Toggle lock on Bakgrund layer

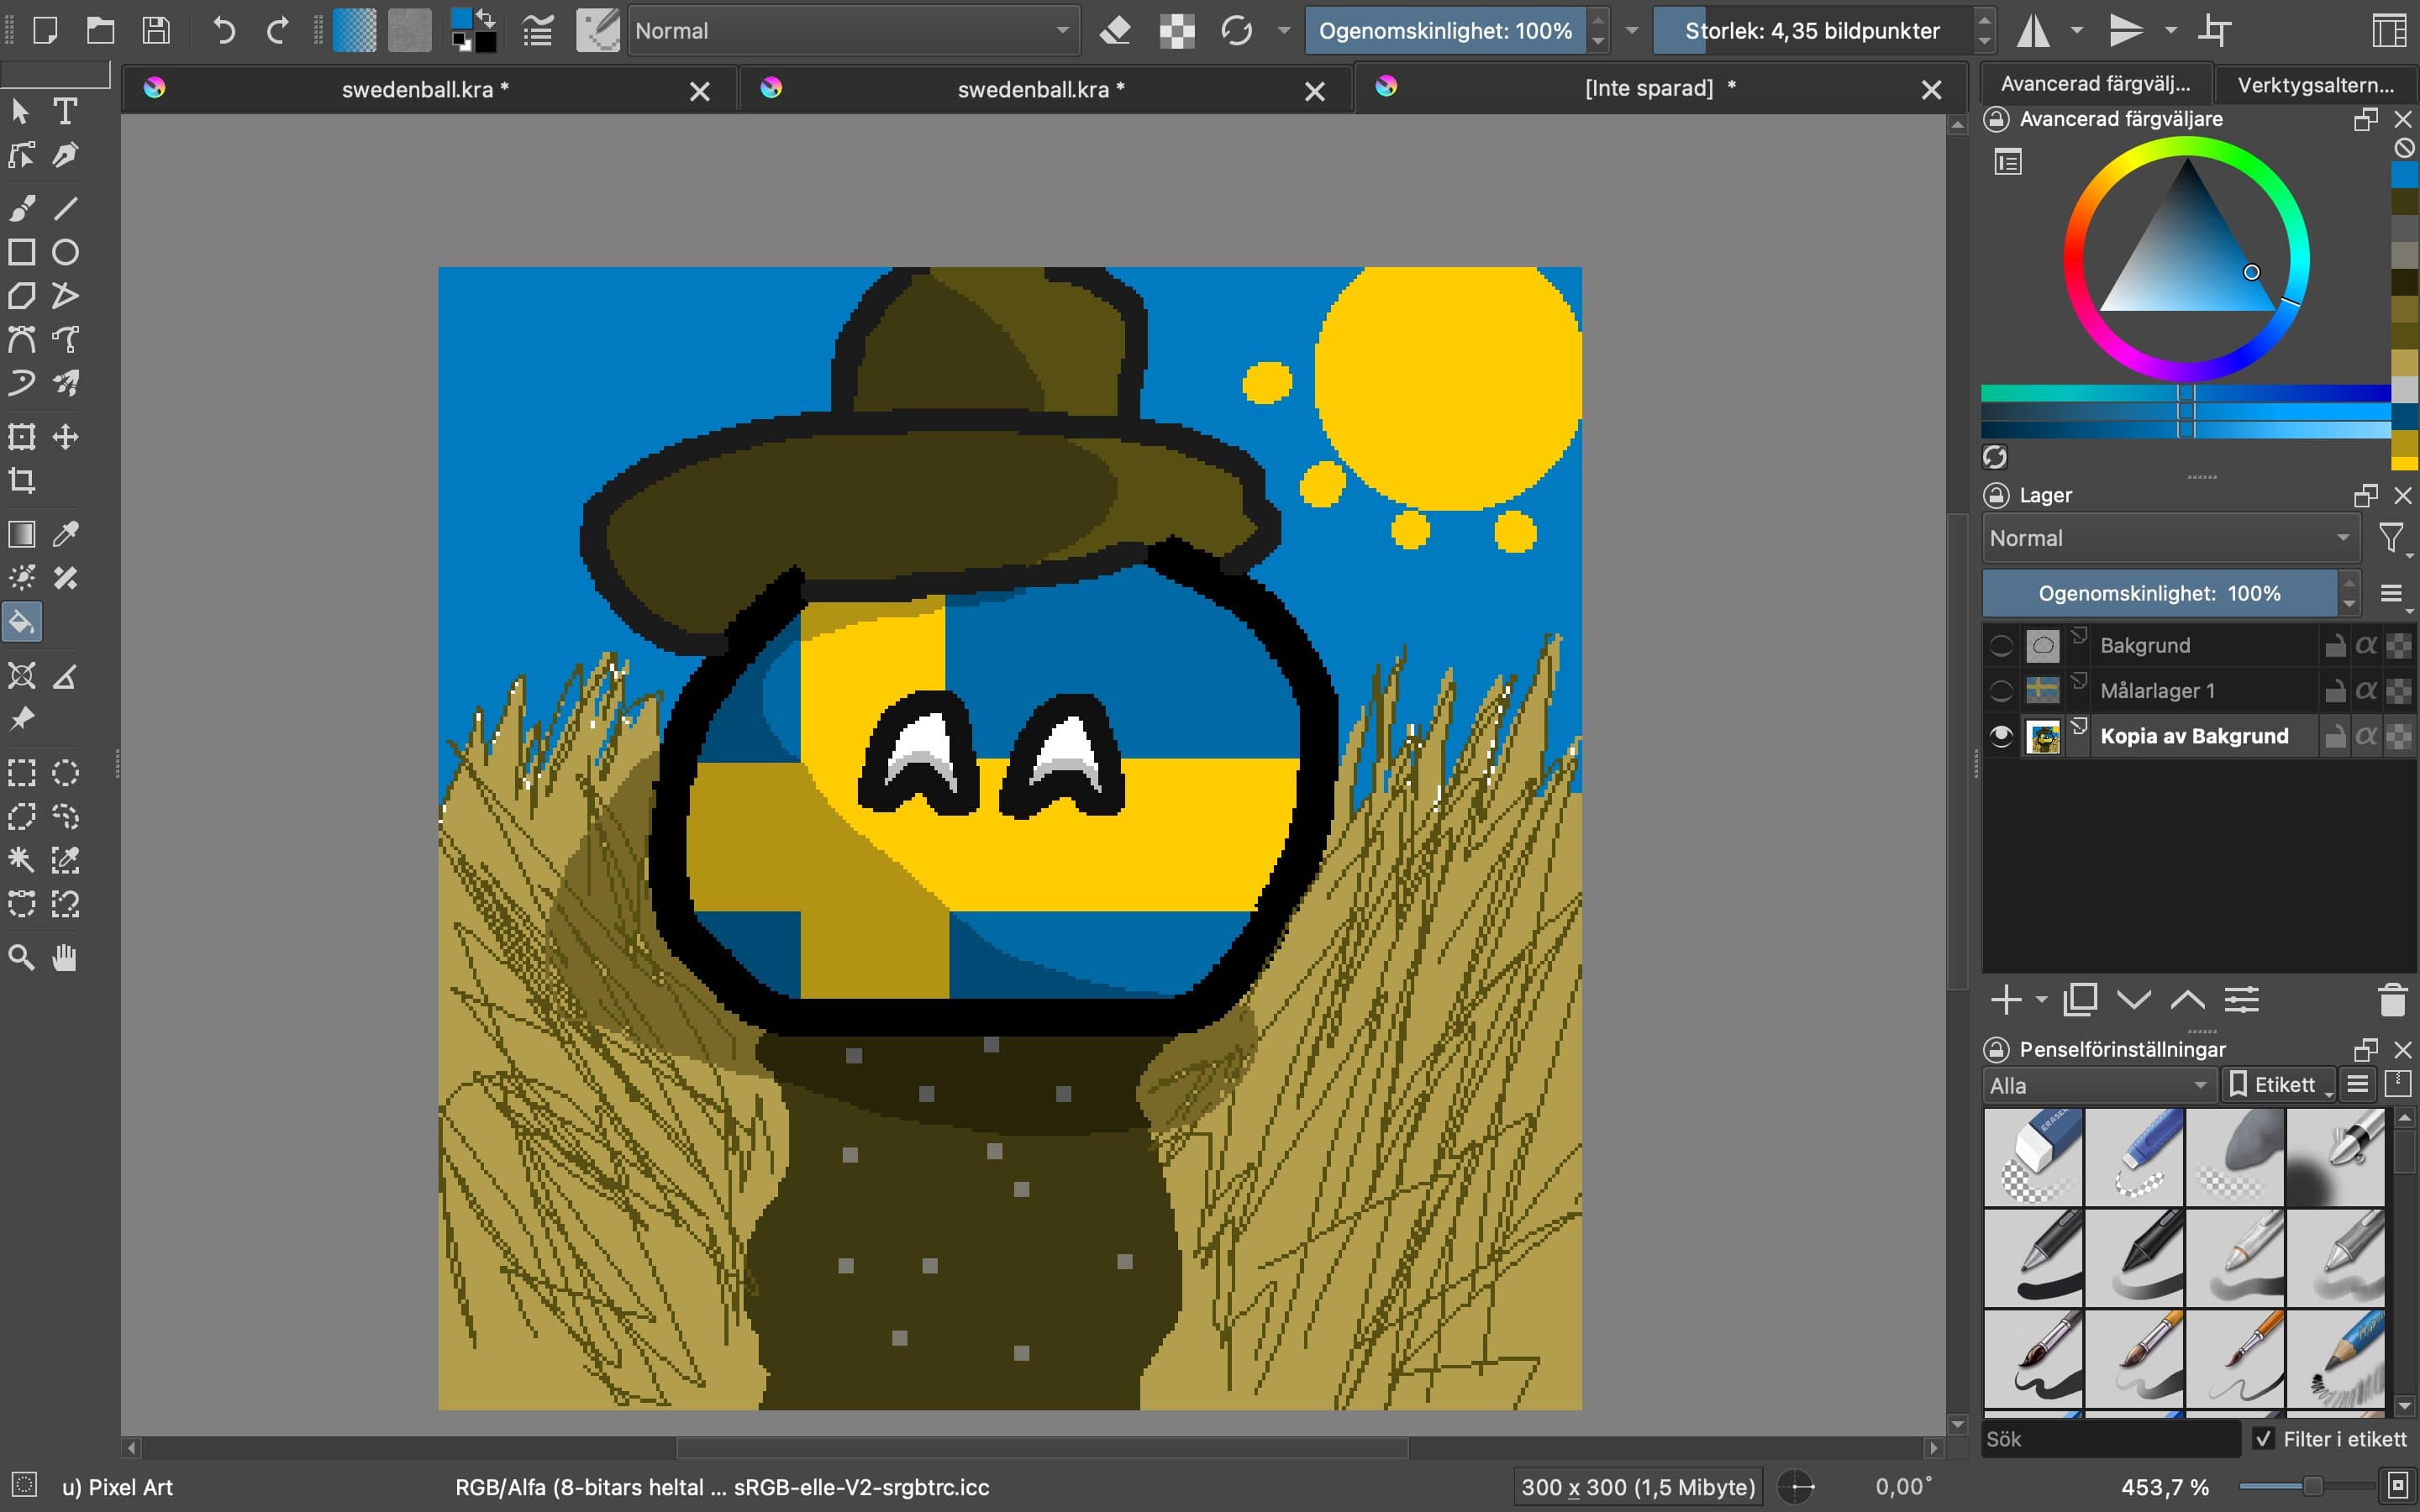2335,645
